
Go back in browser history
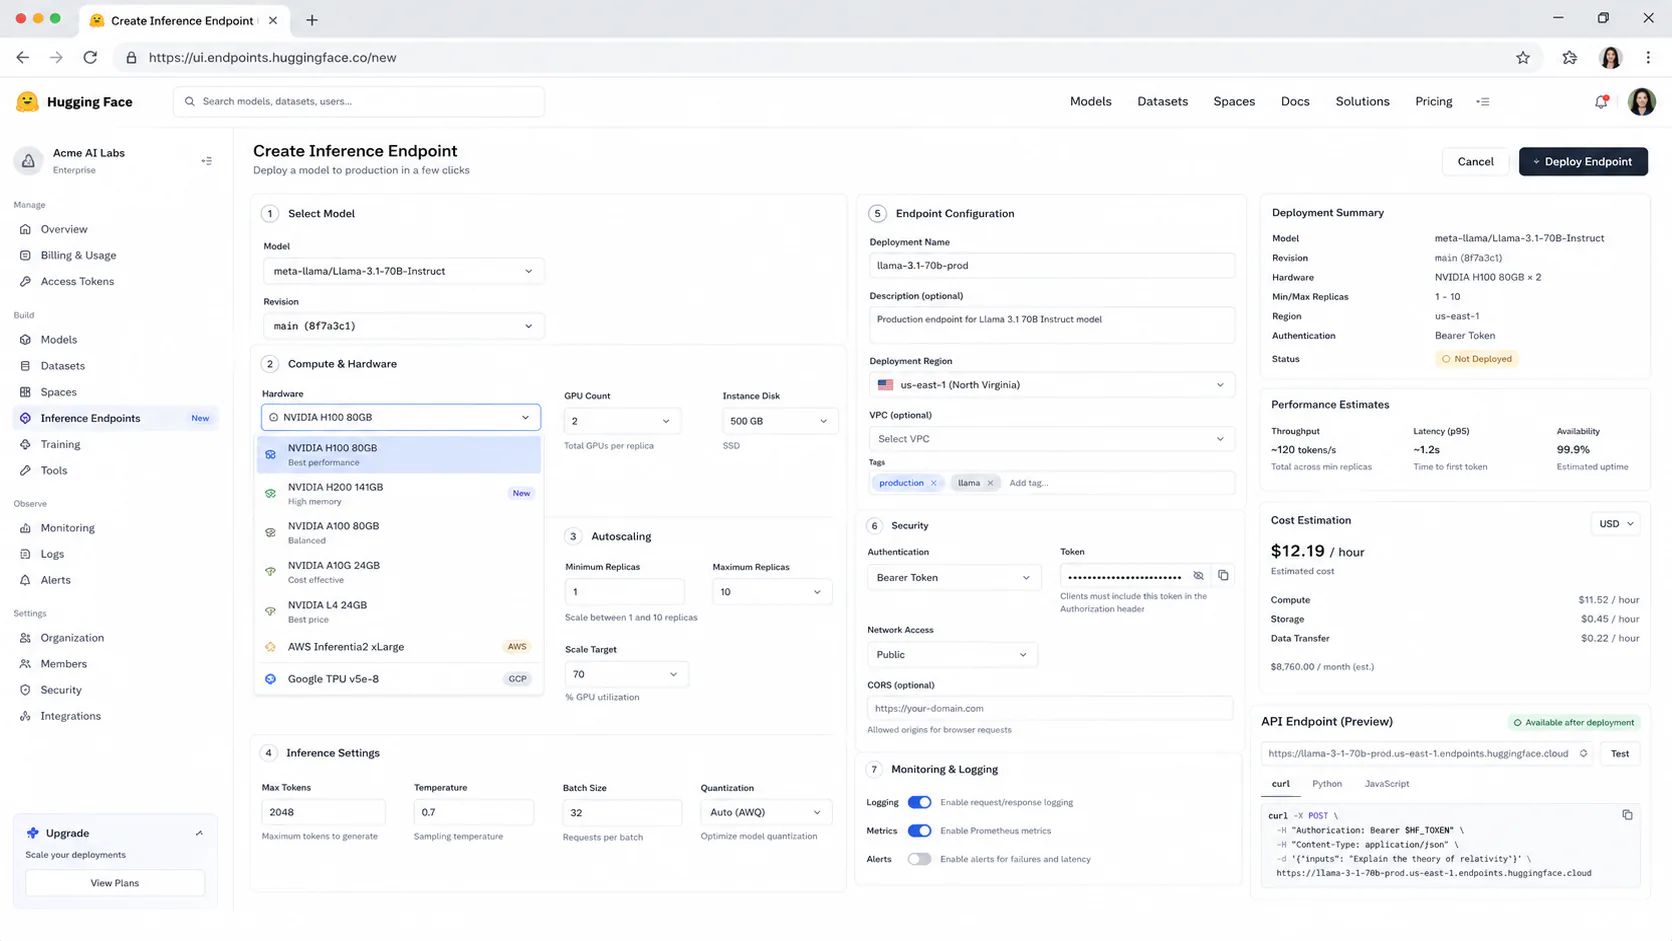[23, 58]
